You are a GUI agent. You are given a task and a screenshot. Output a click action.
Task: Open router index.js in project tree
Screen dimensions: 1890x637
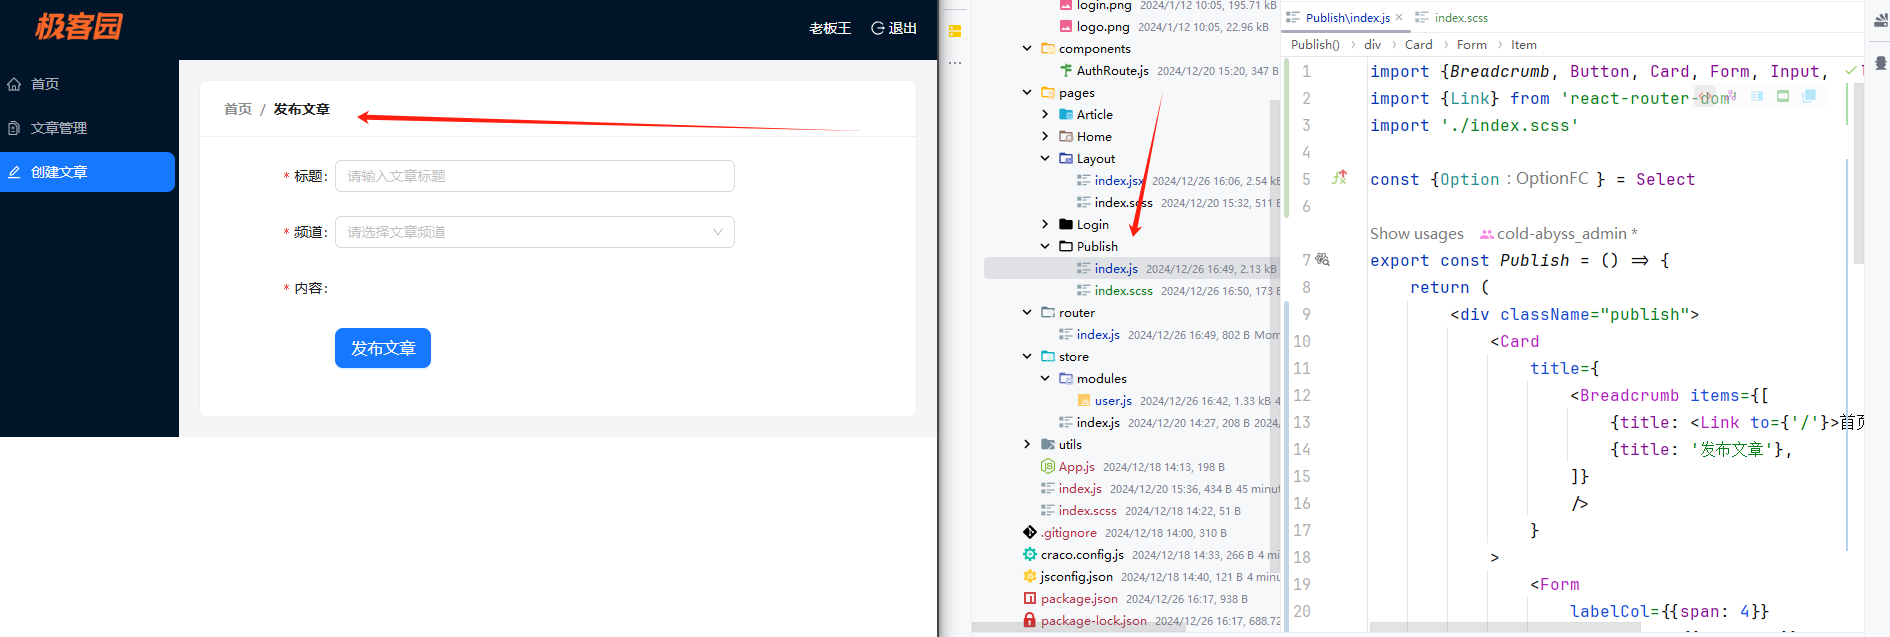click(1098, 334)
